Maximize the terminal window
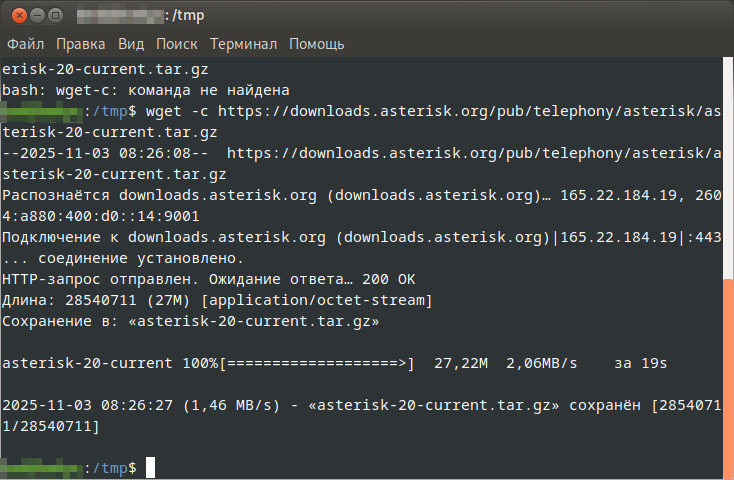The height and width of the screenshot is (480, 734). [x=56, y=16]
